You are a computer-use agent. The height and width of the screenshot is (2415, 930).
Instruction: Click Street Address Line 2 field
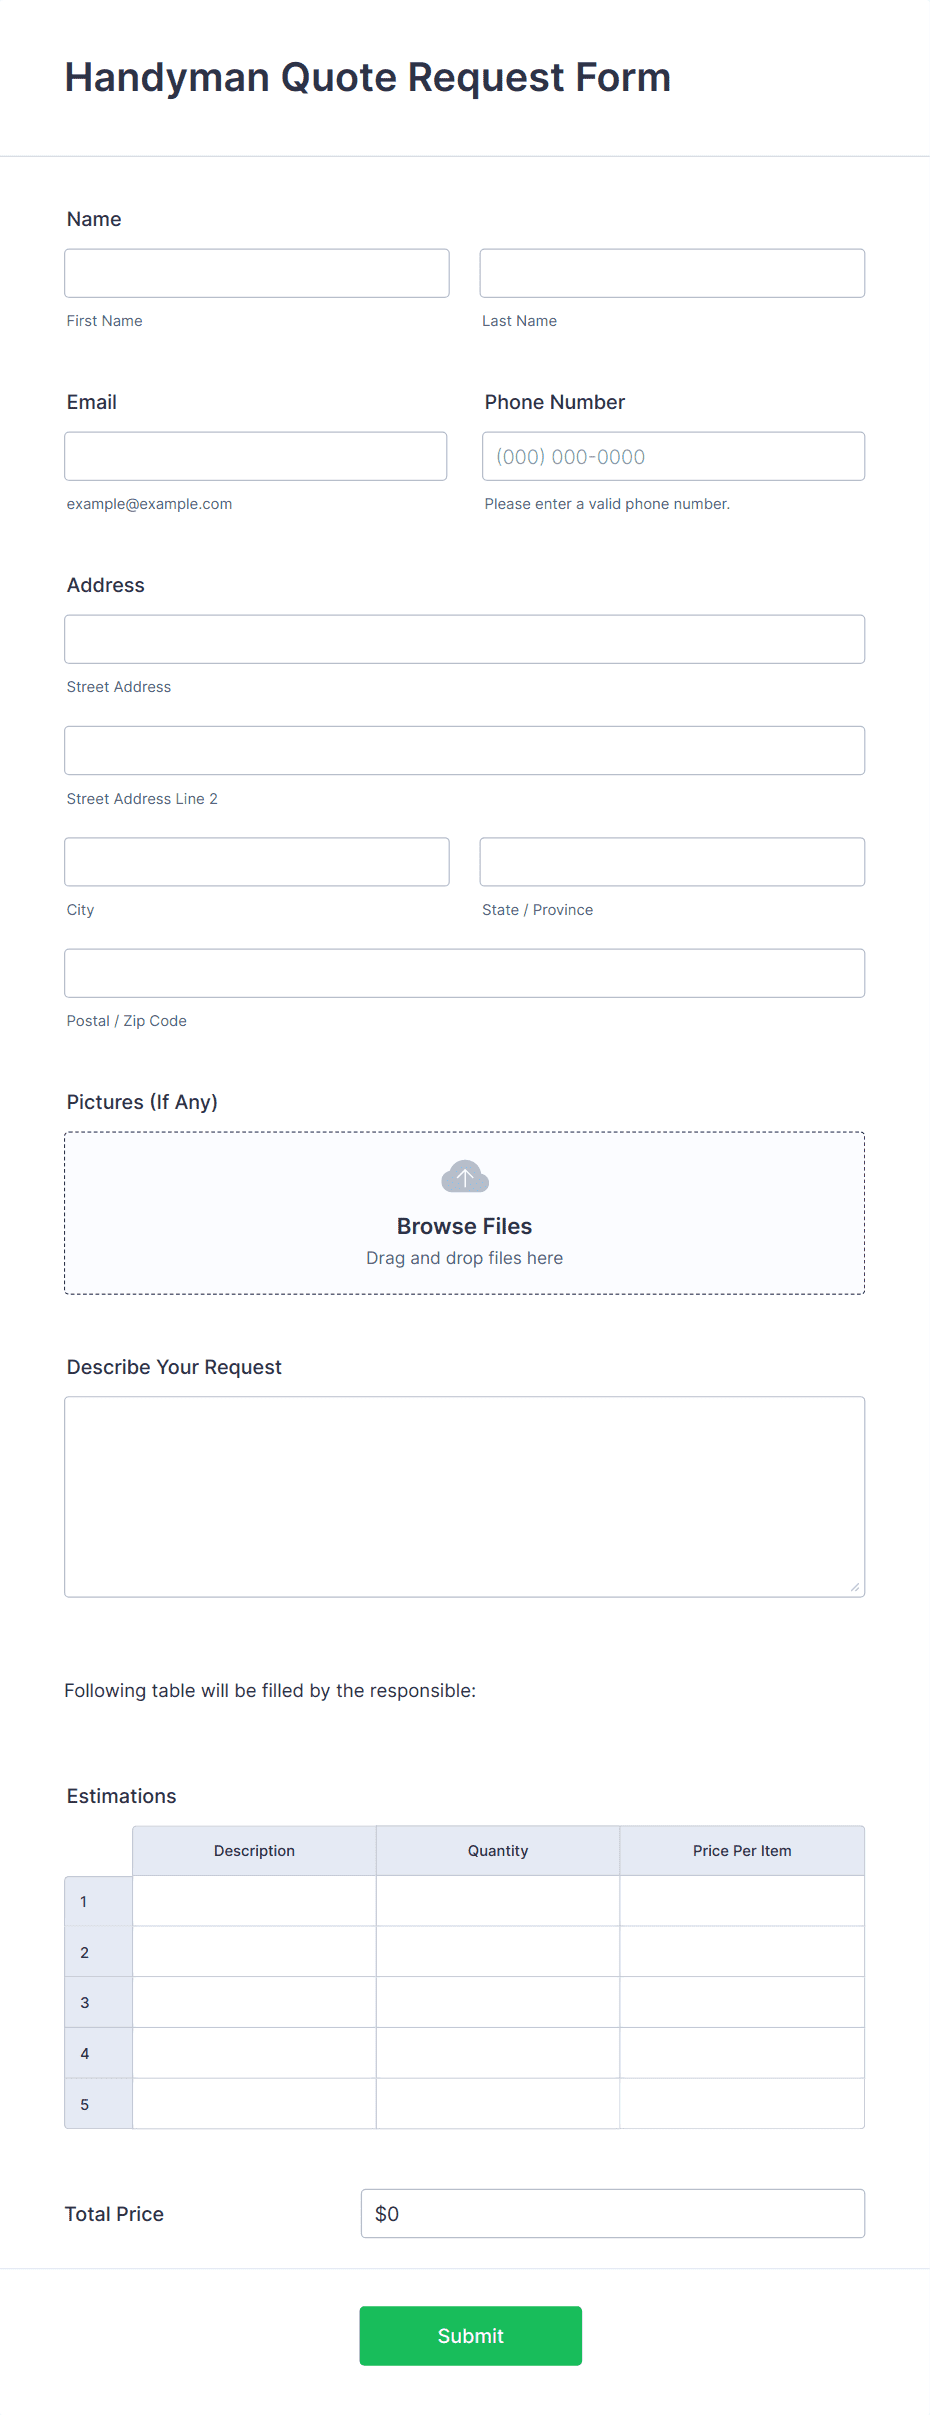tap(465, 750)
